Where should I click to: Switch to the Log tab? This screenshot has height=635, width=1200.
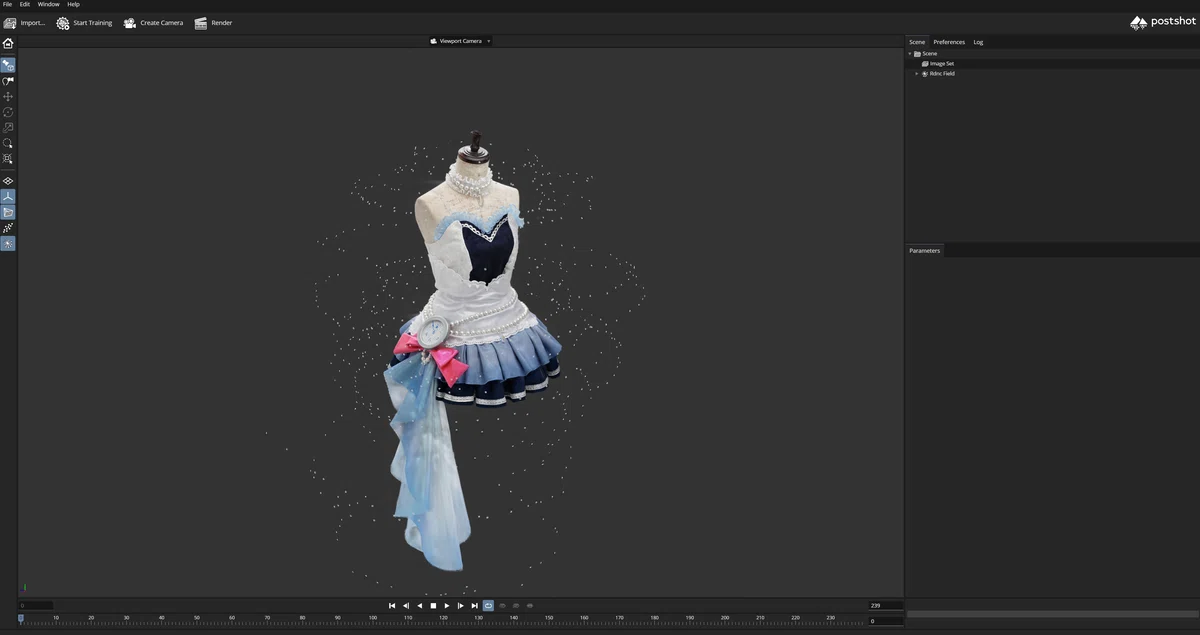click(x=978, y=42)
